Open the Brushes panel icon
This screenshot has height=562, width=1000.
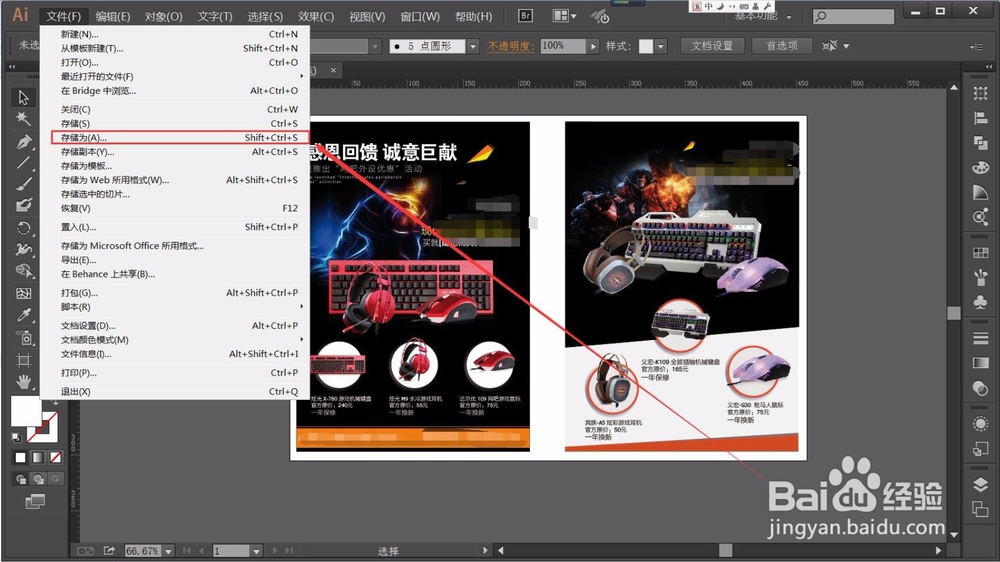tap(980, 277)
